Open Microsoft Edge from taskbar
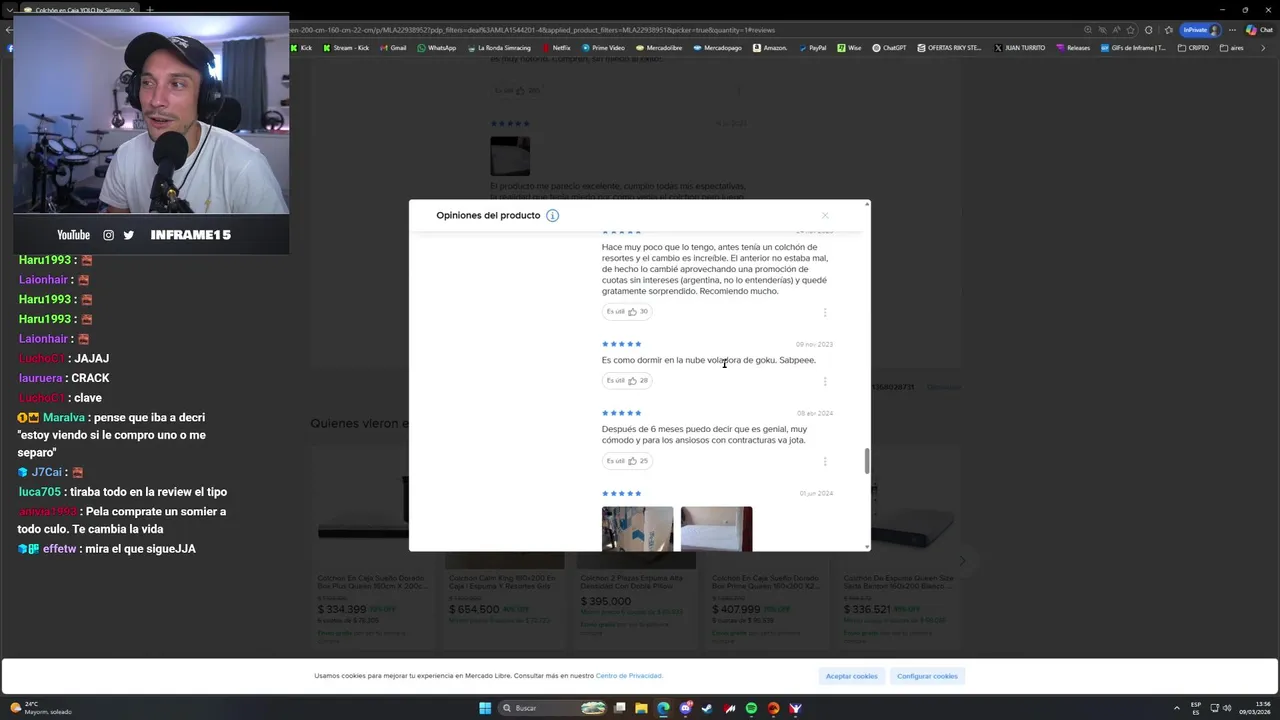The width and height of the screenshot is (1280, 720). 663,708
